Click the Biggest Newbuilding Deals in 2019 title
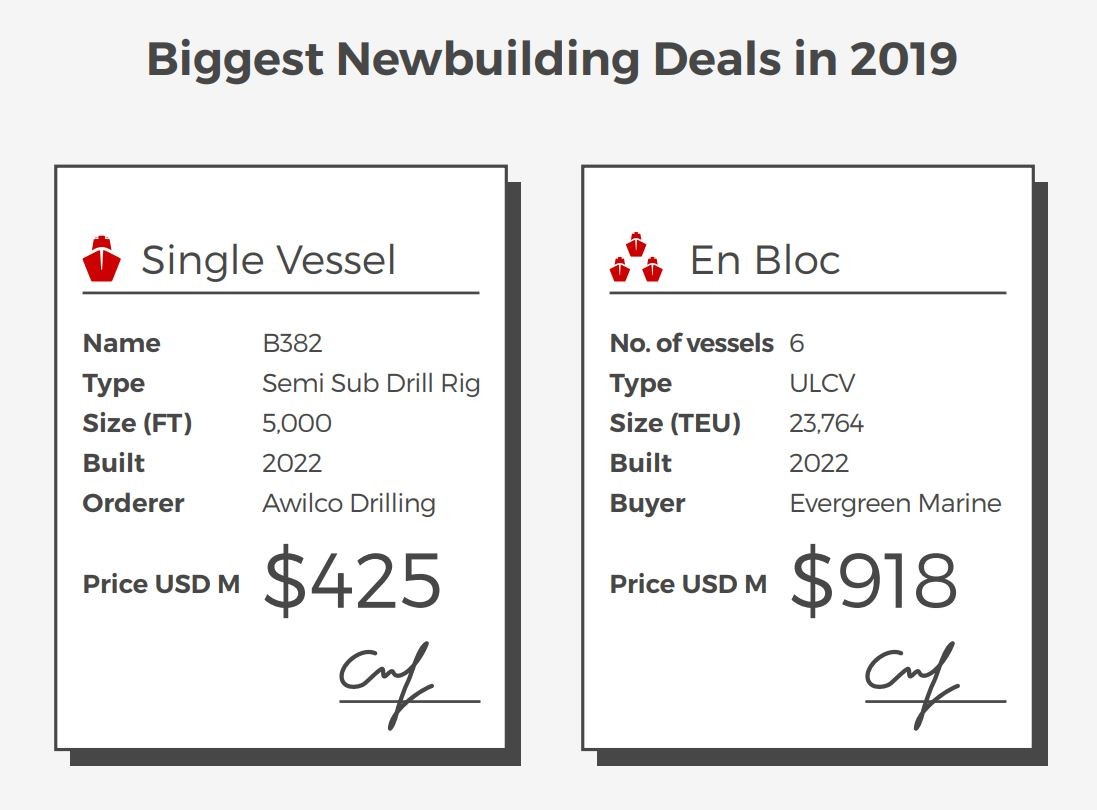 pyautogui.click(x=551, y=59)
